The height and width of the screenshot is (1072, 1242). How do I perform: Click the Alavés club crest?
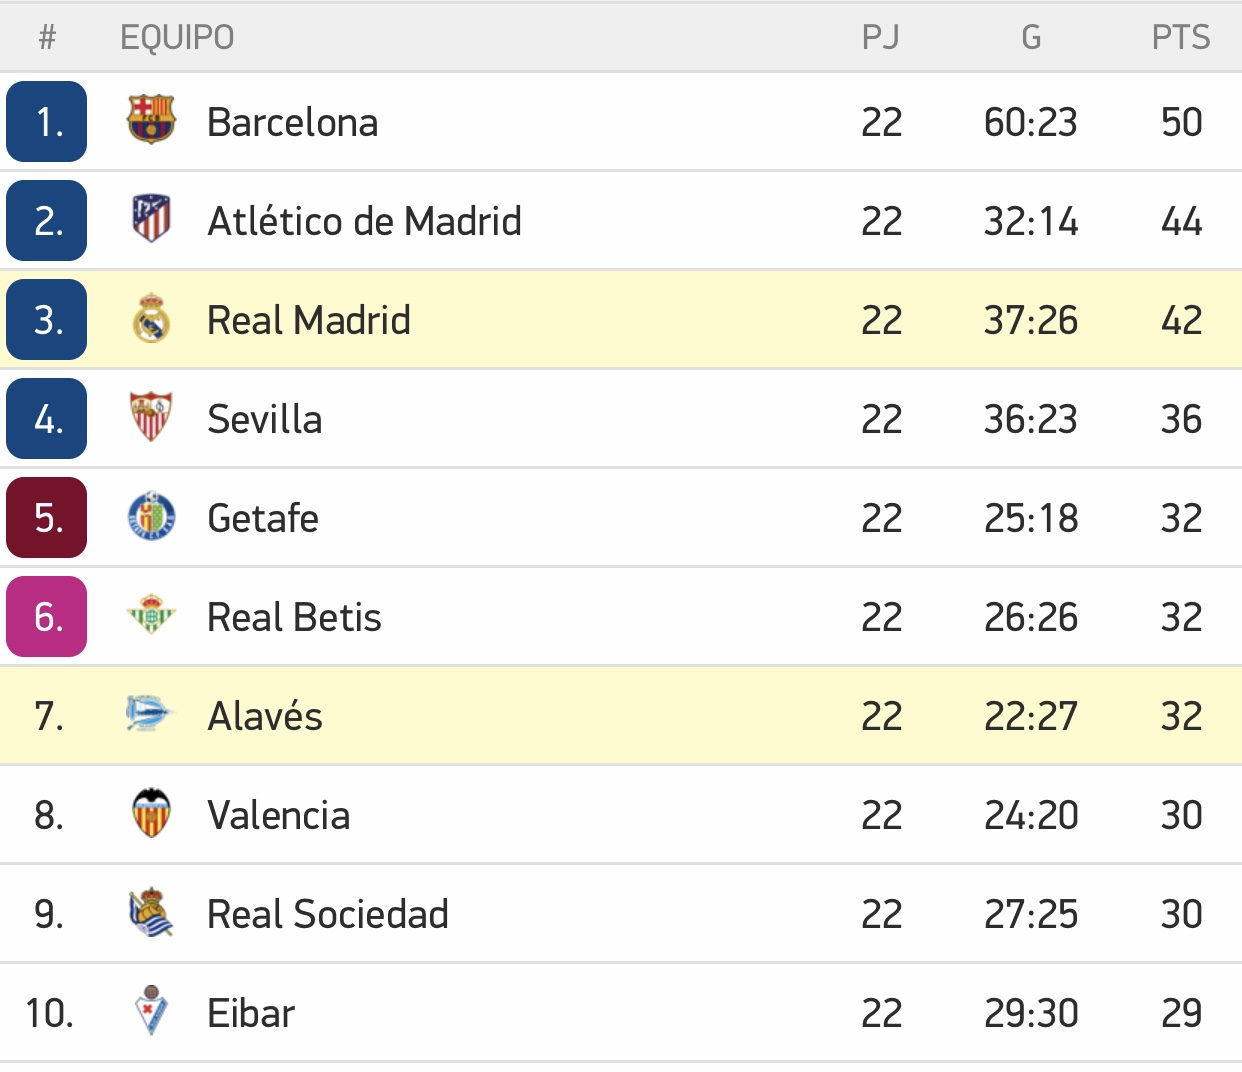coord(151,715)
